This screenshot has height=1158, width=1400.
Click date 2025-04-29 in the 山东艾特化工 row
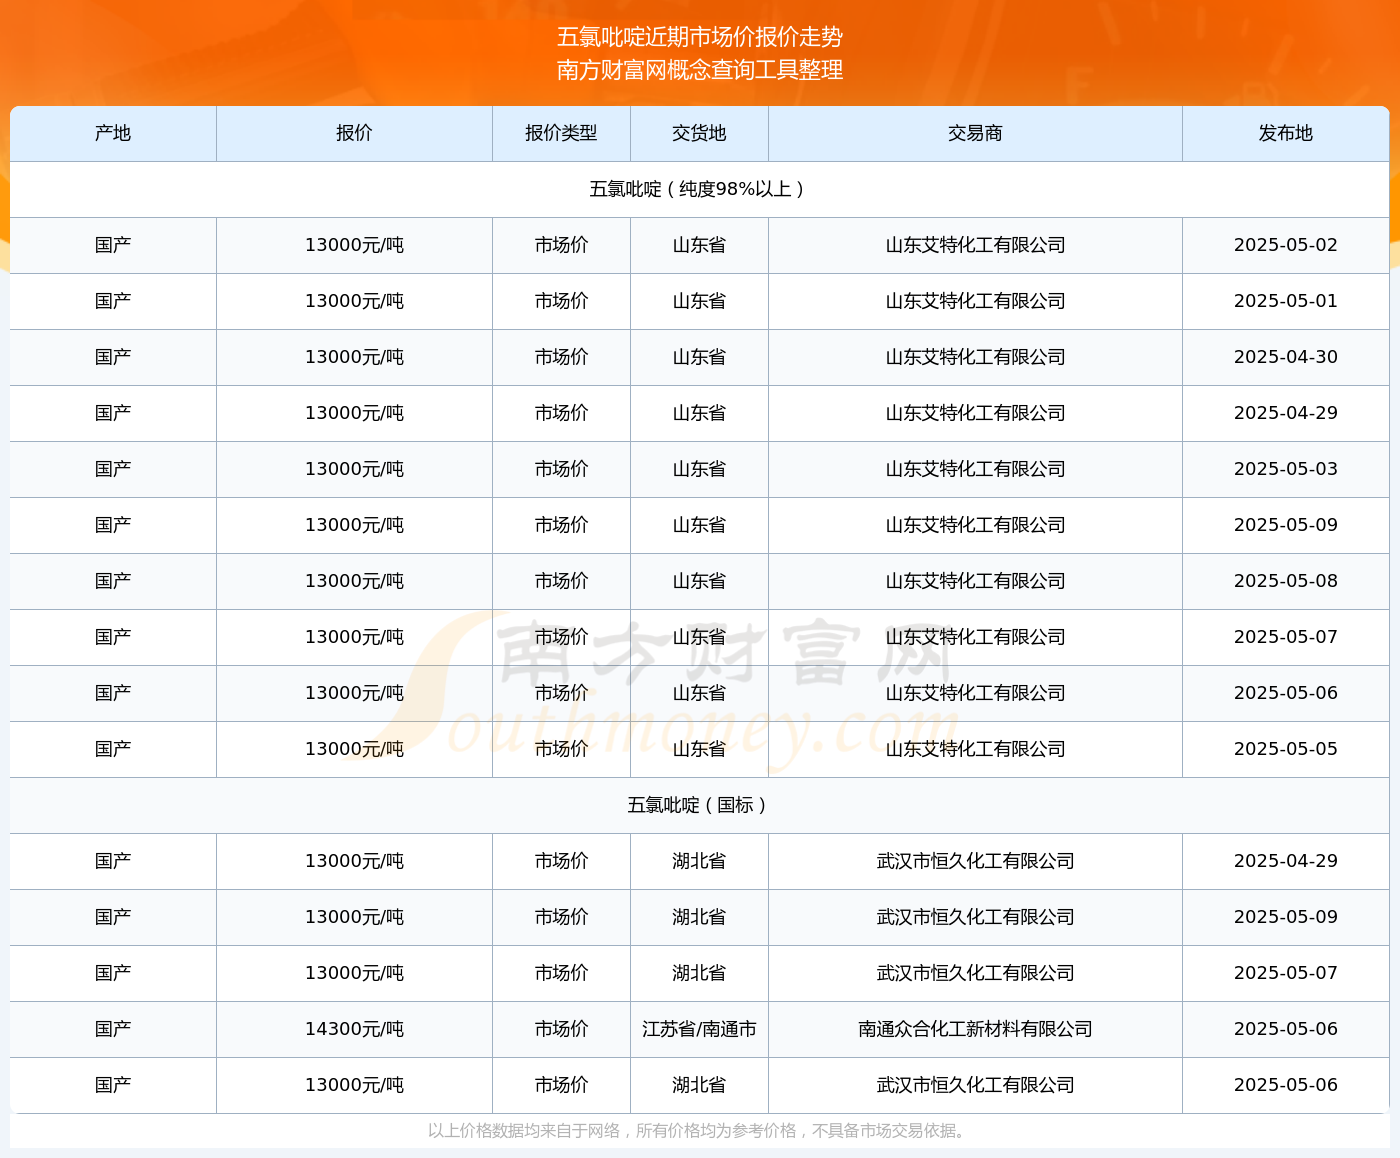[x=1285, y=413]
